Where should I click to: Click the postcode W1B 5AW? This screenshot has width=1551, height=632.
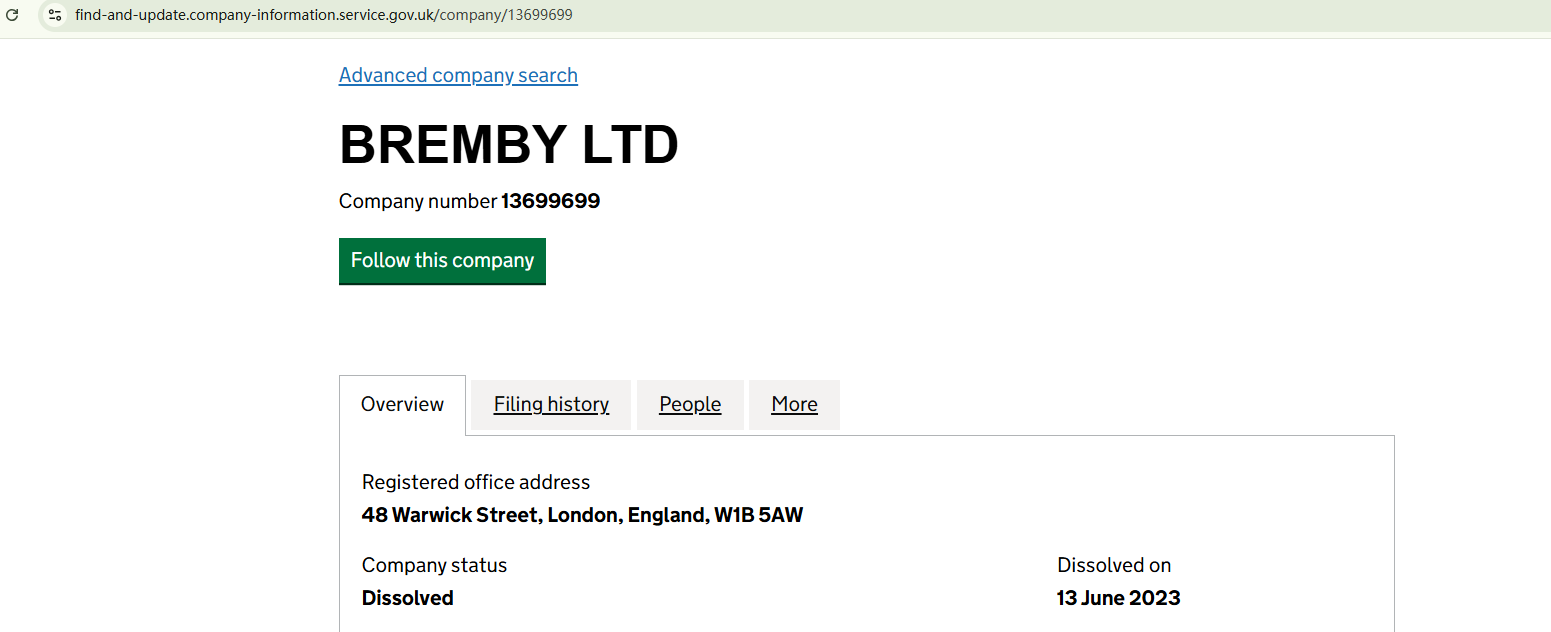757,515
